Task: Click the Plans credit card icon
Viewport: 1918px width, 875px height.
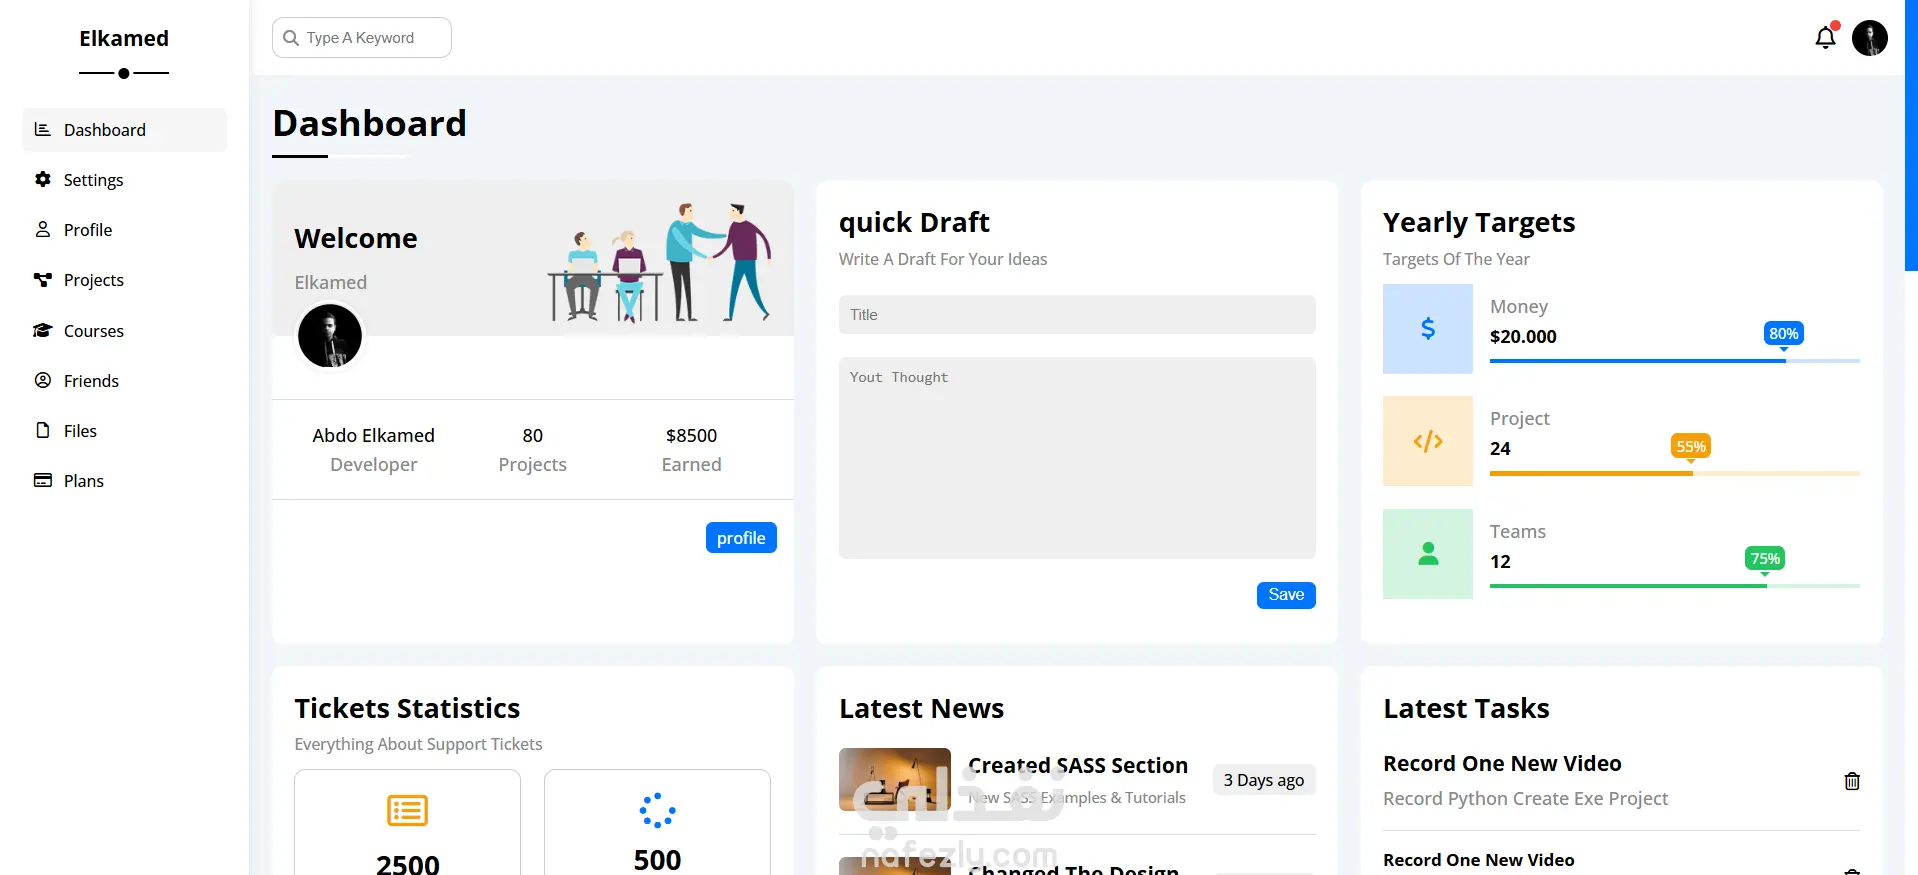Action: pyautogui.click(x=42, y=480)
